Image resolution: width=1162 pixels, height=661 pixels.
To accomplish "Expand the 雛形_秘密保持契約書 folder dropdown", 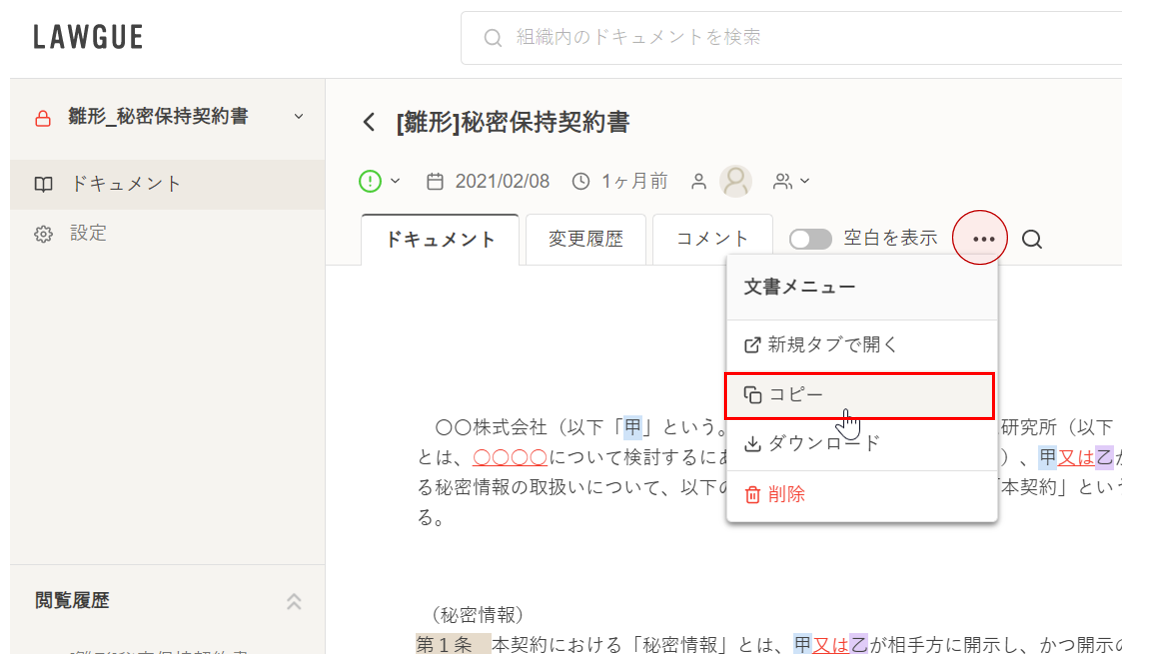I will coord(298,117).
